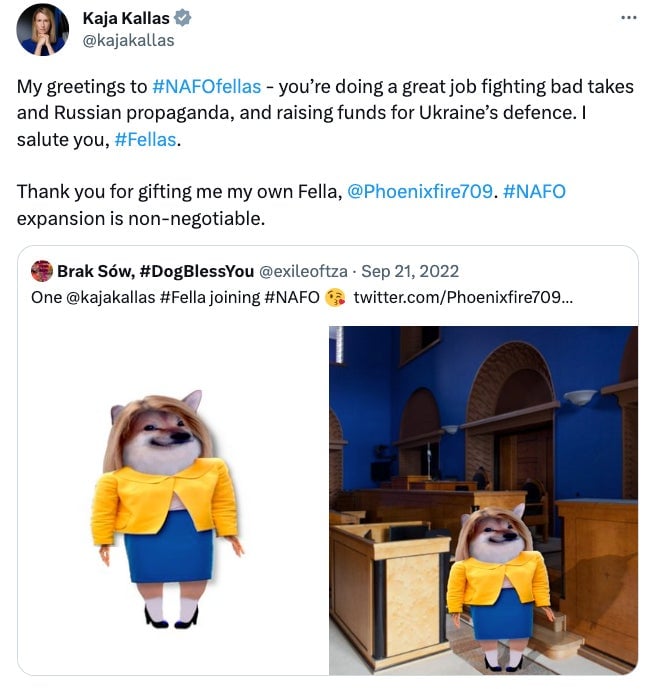Visit the @Phoenixfire709 mention
The width and height of the screenshot is (655, 689).
[419, 190]
